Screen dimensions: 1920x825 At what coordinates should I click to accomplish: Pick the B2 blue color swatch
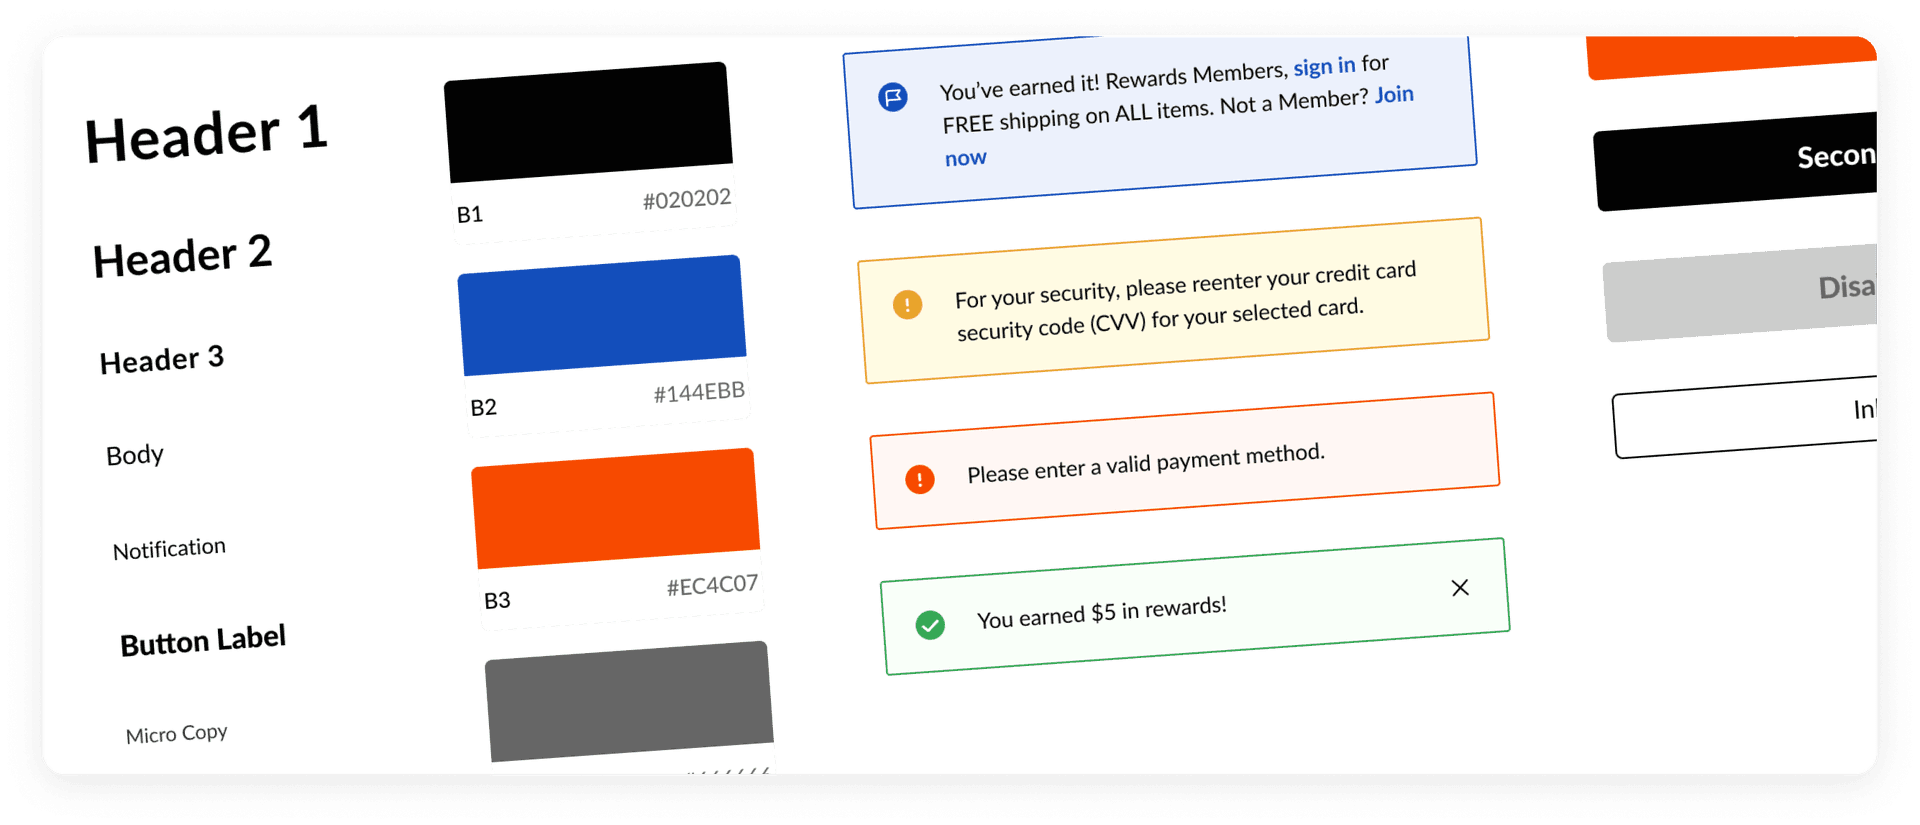click(602, 315)
